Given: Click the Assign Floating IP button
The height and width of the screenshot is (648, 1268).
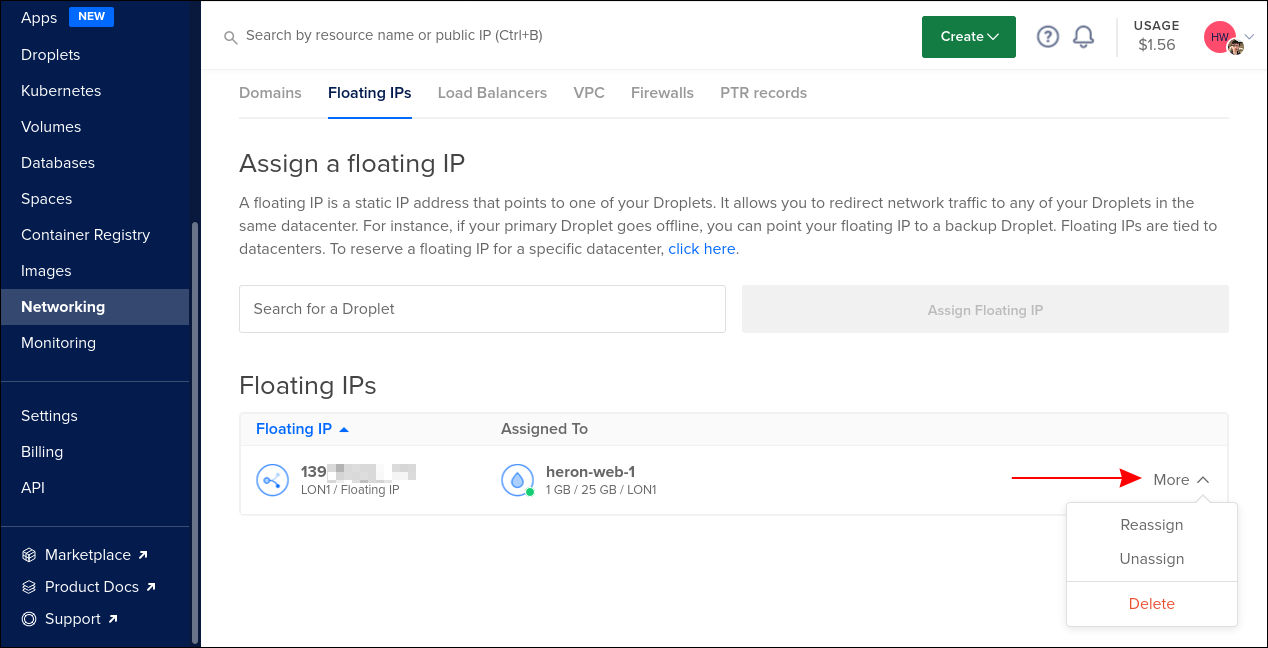Looking at the screenshot, I should pyautogui.click(x=985, y=309).
